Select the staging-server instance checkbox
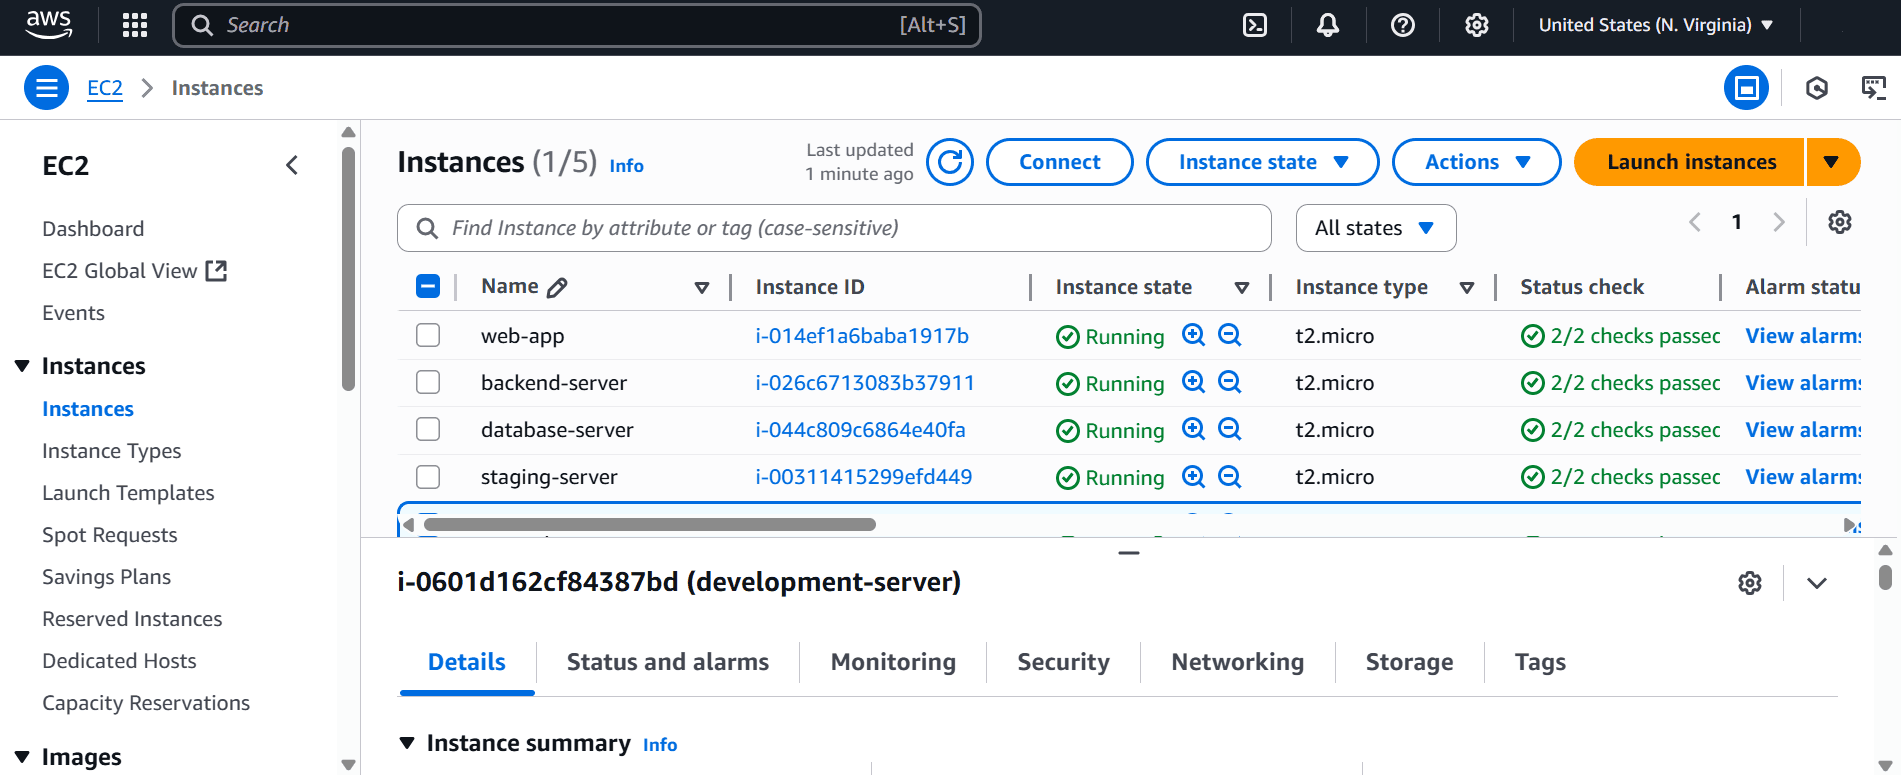 [x=428, y=476]
